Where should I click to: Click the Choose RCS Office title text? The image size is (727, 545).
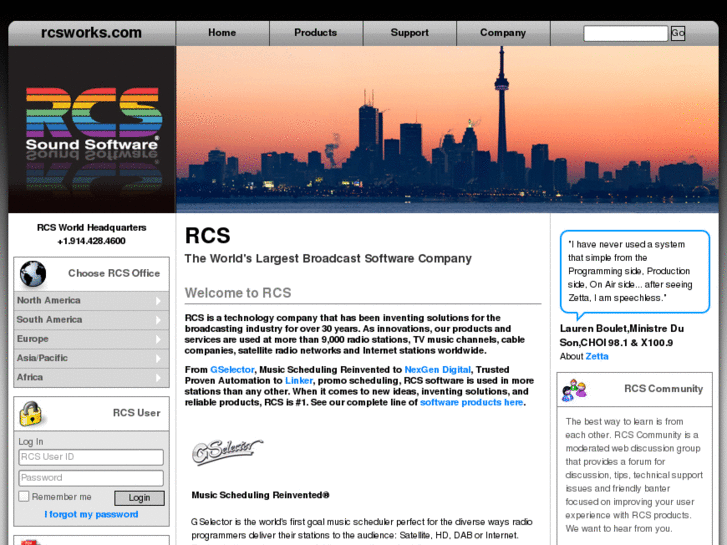[x=114, y=273]
